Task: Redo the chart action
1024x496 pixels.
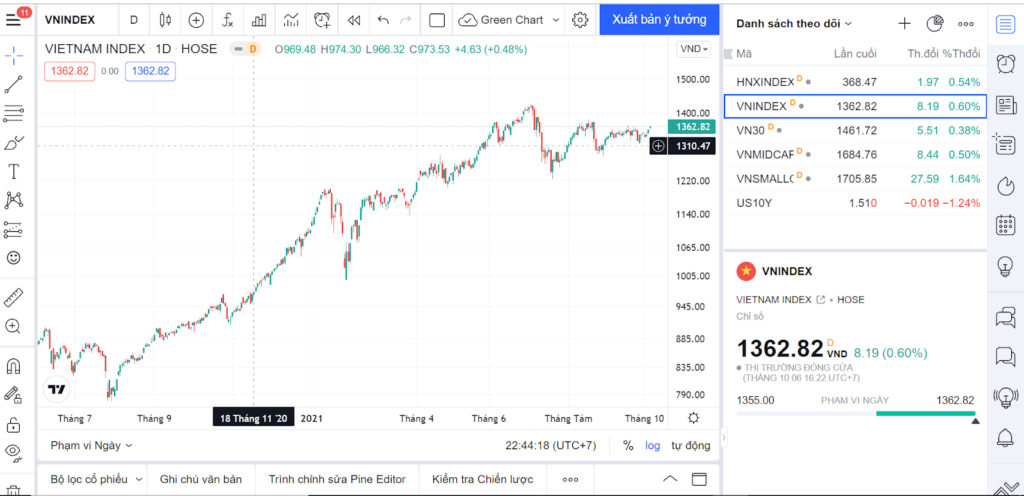Action: point(406,20)
